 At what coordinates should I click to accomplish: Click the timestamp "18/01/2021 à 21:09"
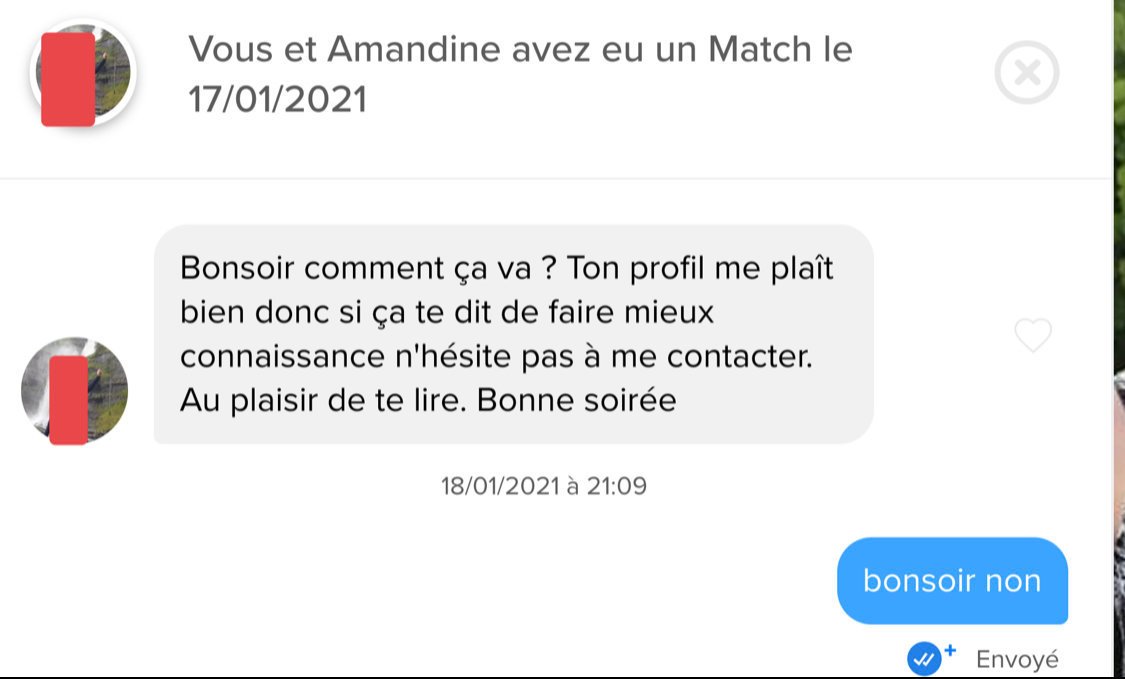tap(544, 487)
